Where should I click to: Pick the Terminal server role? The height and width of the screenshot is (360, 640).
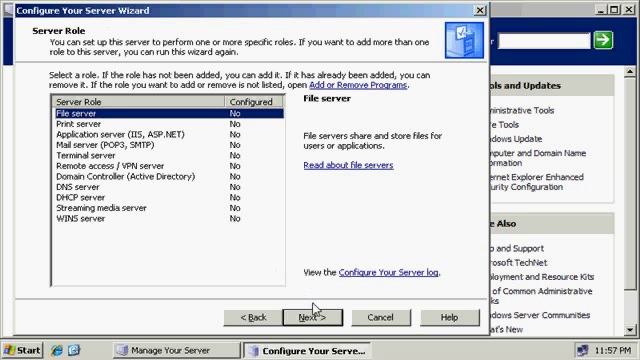[x=169, y=156]
